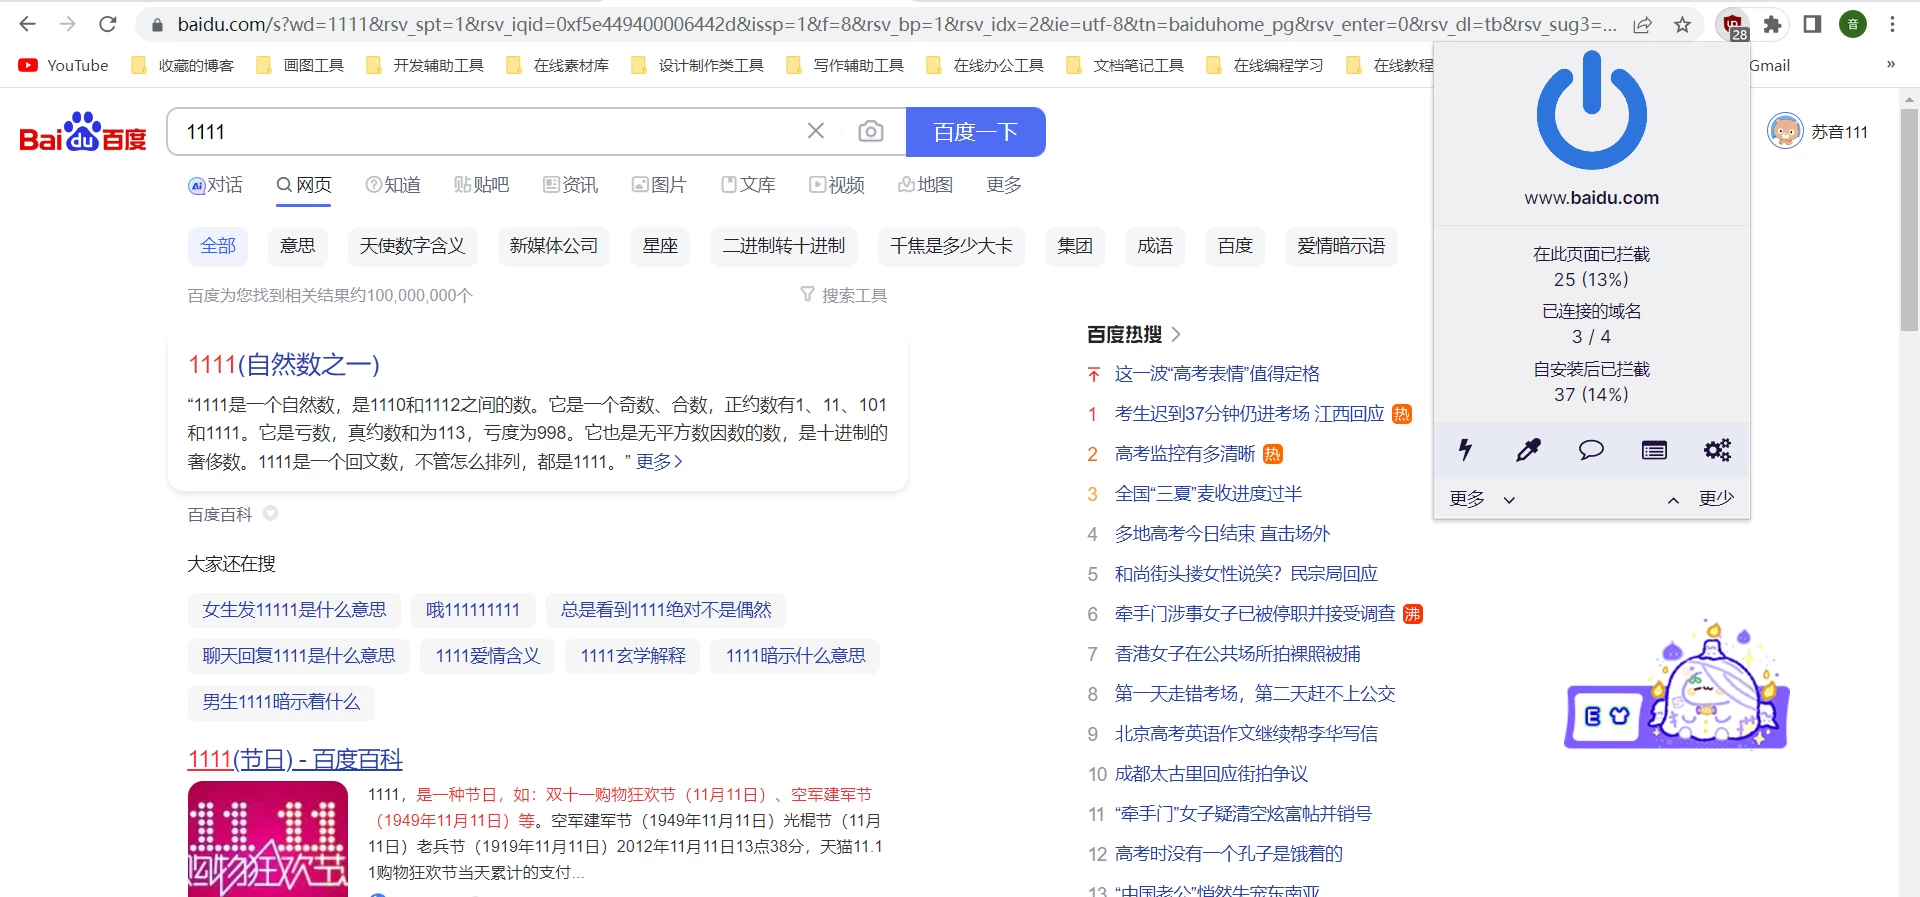Show more bookmarks chevron

tap(1890, 65)
